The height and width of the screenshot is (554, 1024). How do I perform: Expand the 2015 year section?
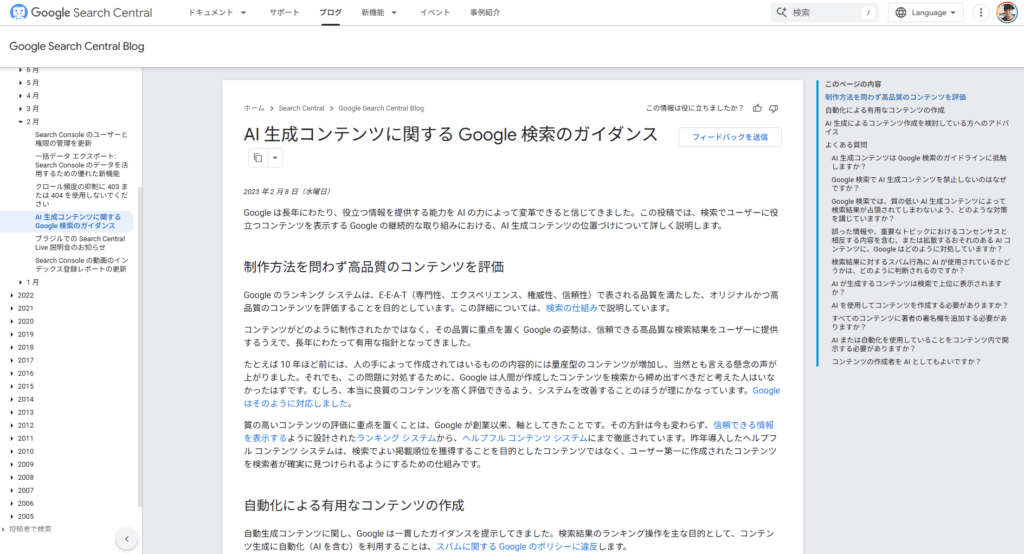(12, 386)
